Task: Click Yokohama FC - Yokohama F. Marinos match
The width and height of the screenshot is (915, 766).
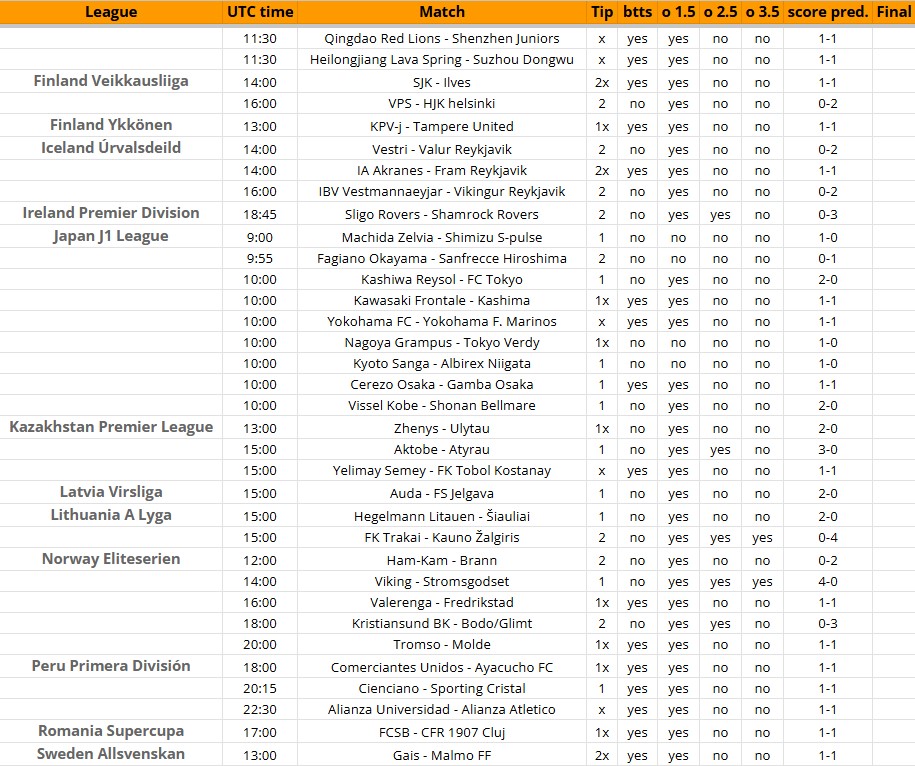Action: pyautogui.click(x=442, y=321)
